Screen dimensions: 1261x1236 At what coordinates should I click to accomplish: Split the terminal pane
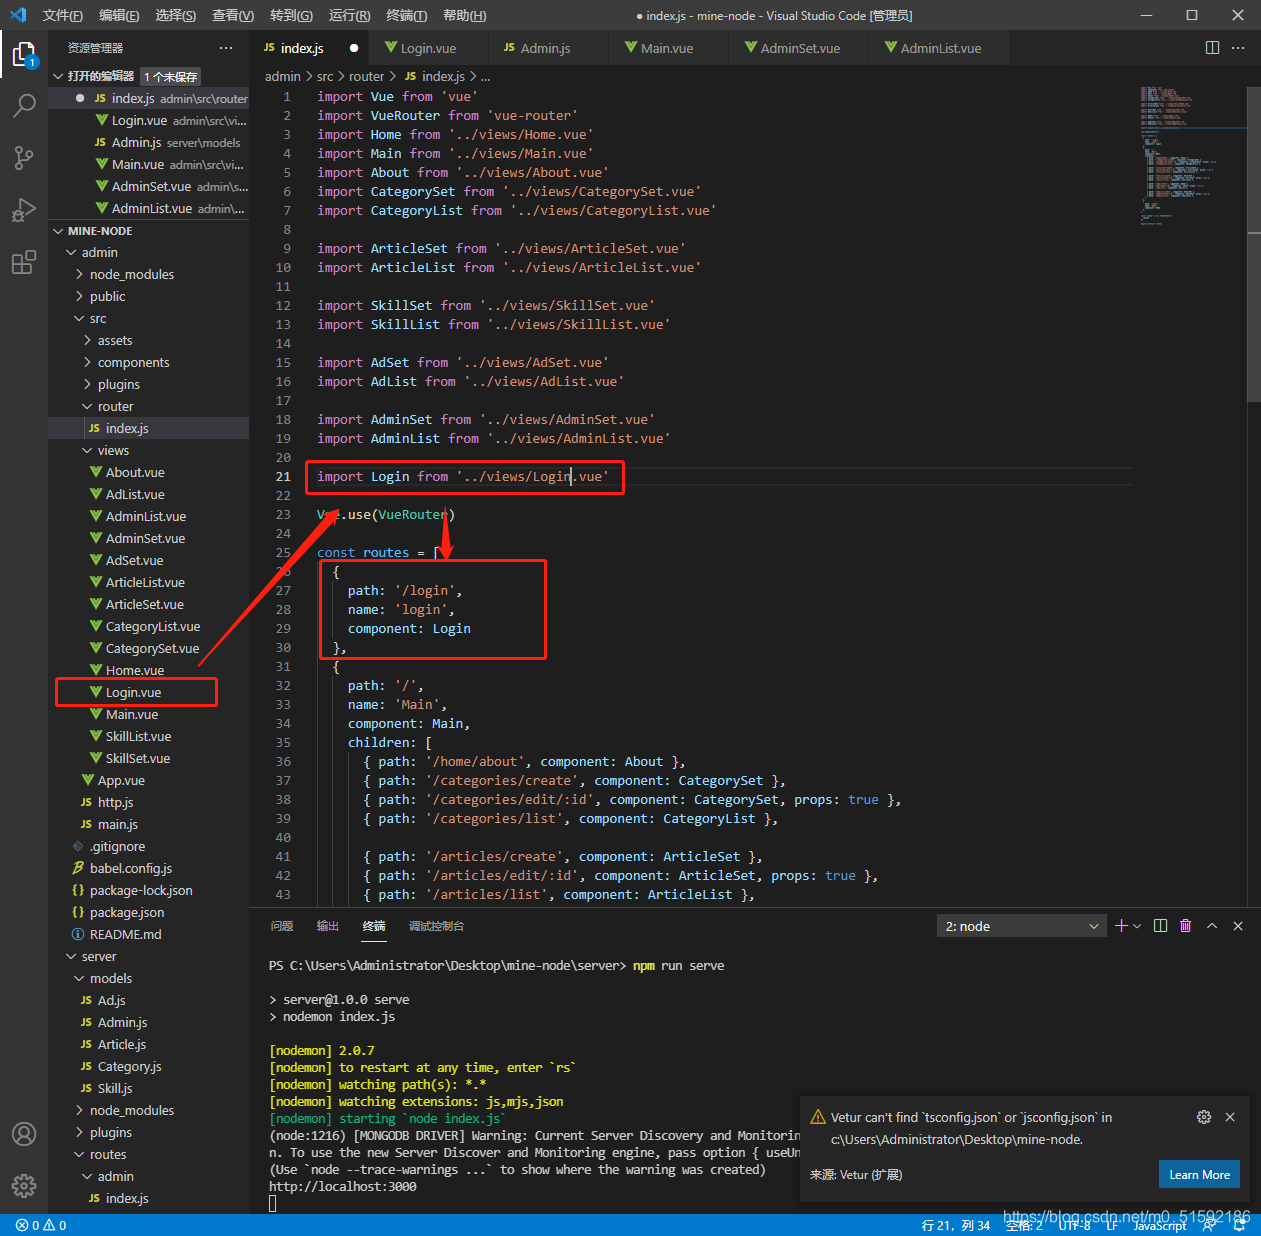(1160, 926)
